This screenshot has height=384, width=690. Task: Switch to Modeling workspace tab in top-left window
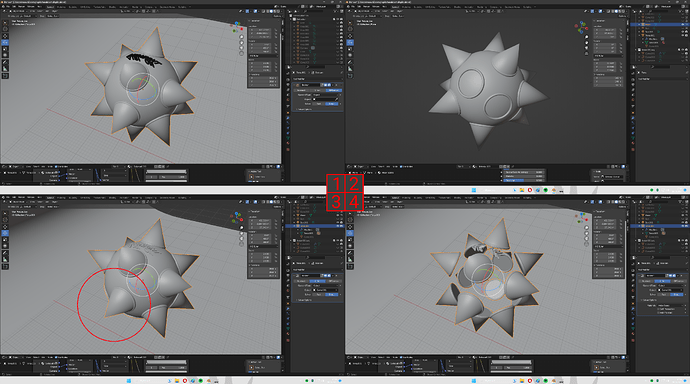pos(61,7)
